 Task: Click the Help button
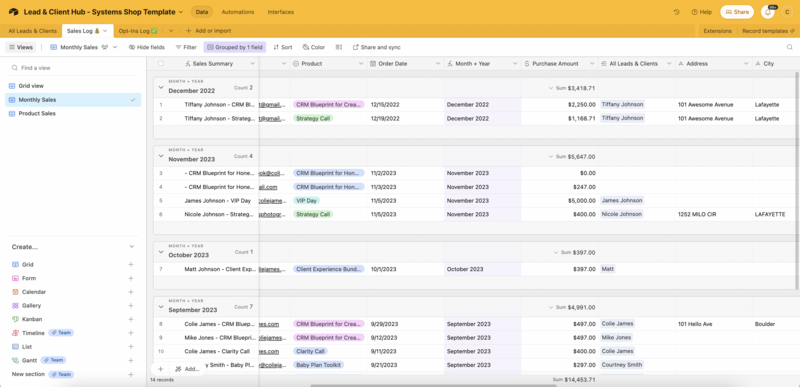(x=702, y=12)
